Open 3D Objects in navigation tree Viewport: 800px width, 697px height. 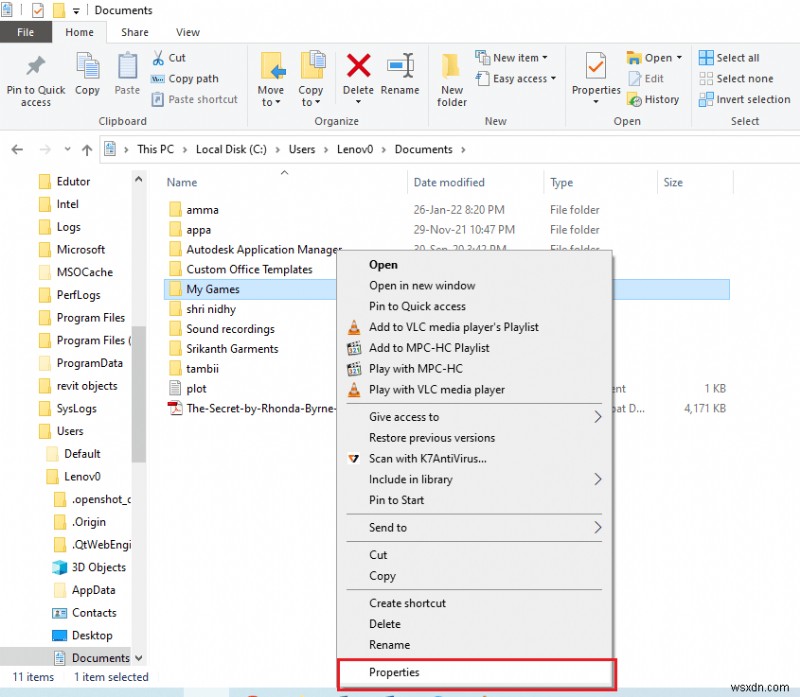click(x=98, y=567)
